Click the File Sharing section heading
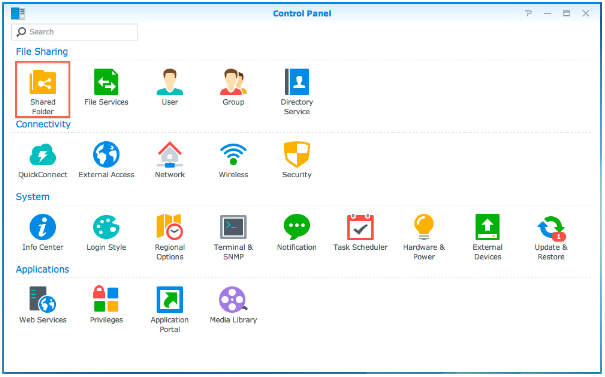 (42, 52)
